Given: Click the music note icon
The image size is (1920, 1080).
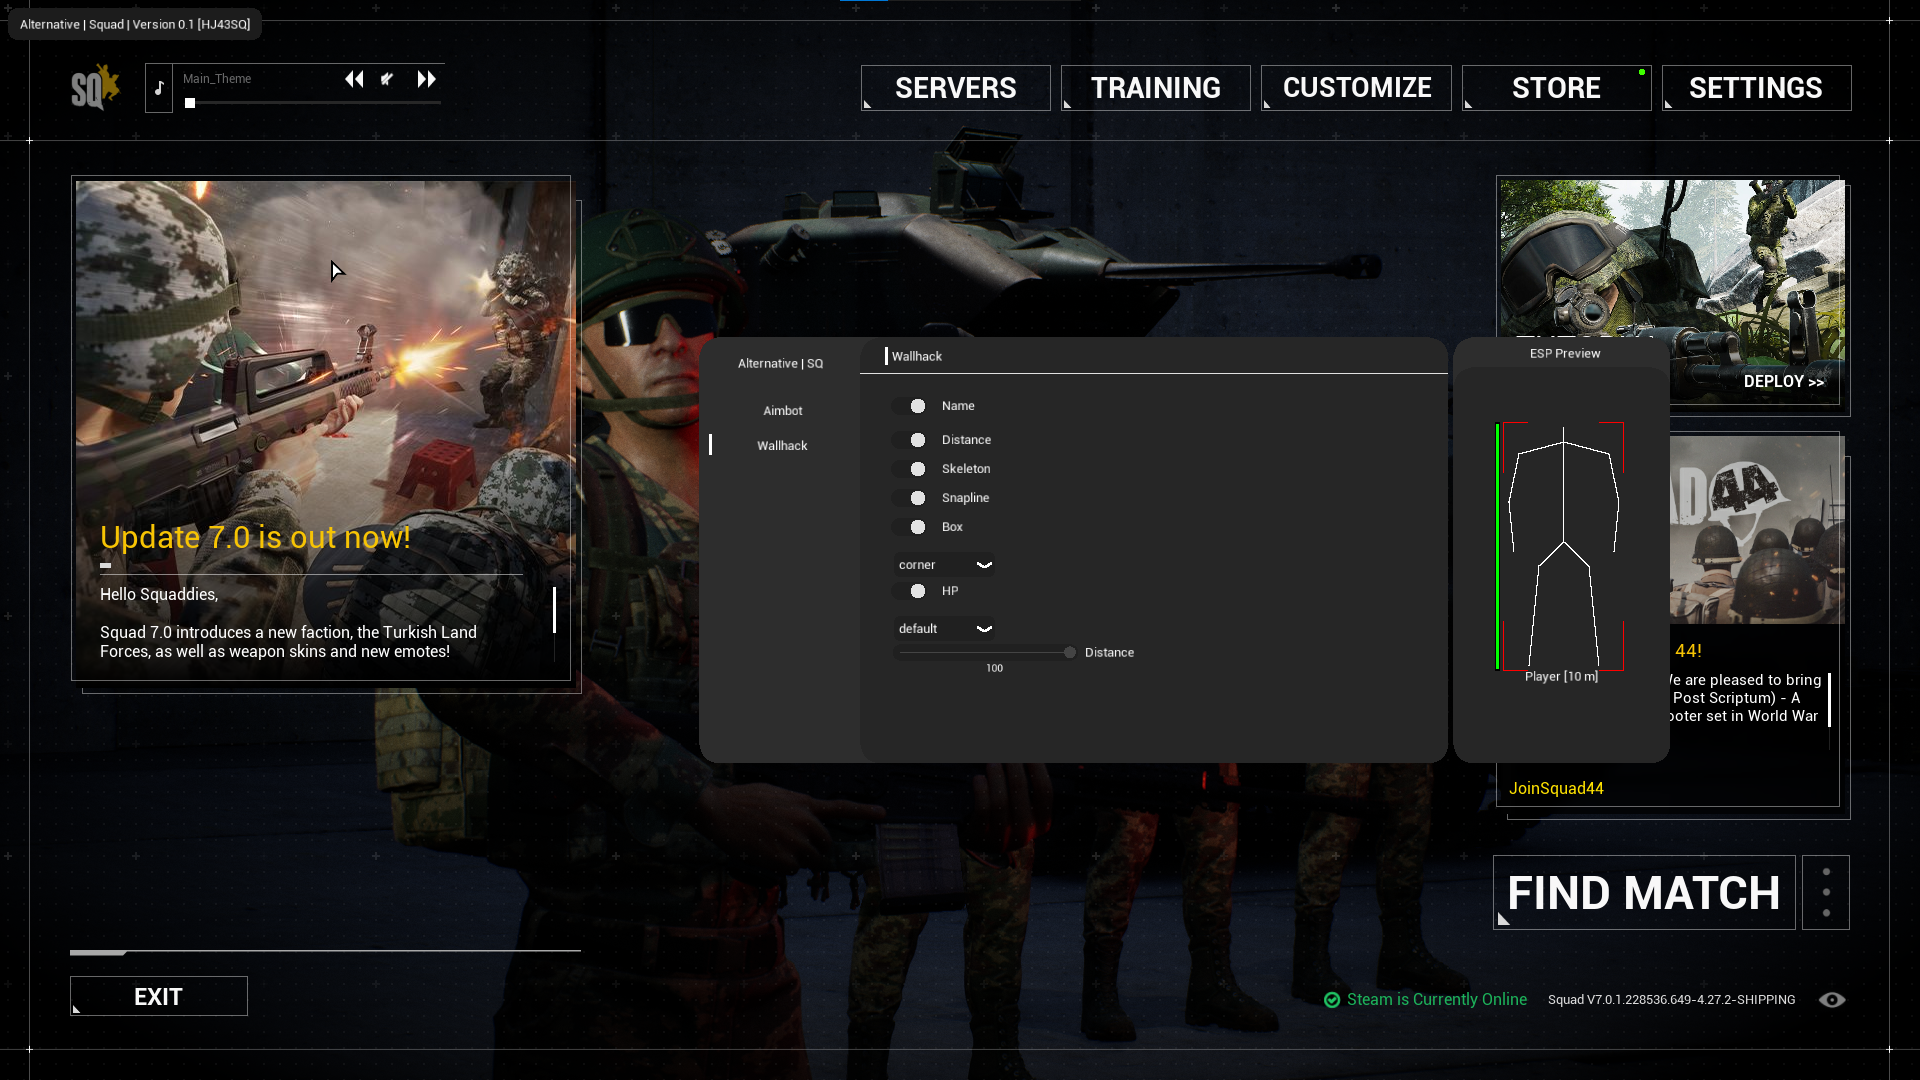Looking at the screenshot, I should tap(158, 87).
